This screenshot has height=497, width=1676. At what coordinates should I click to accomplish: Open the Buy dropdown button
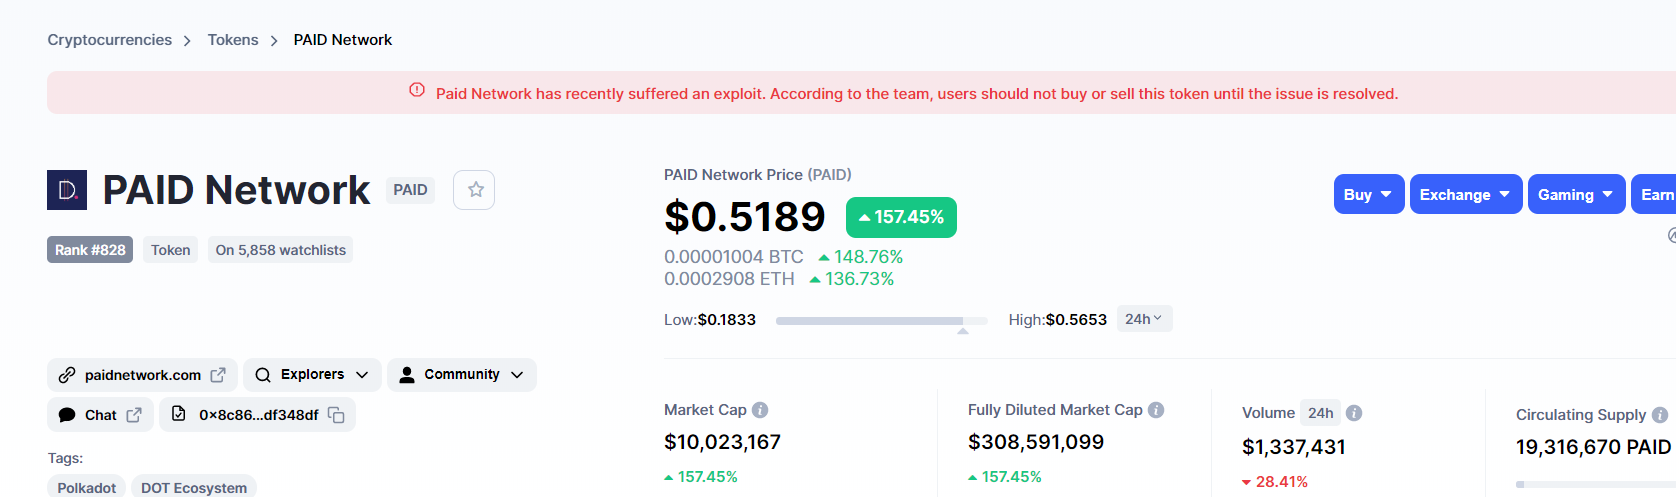pos(1369,194)
